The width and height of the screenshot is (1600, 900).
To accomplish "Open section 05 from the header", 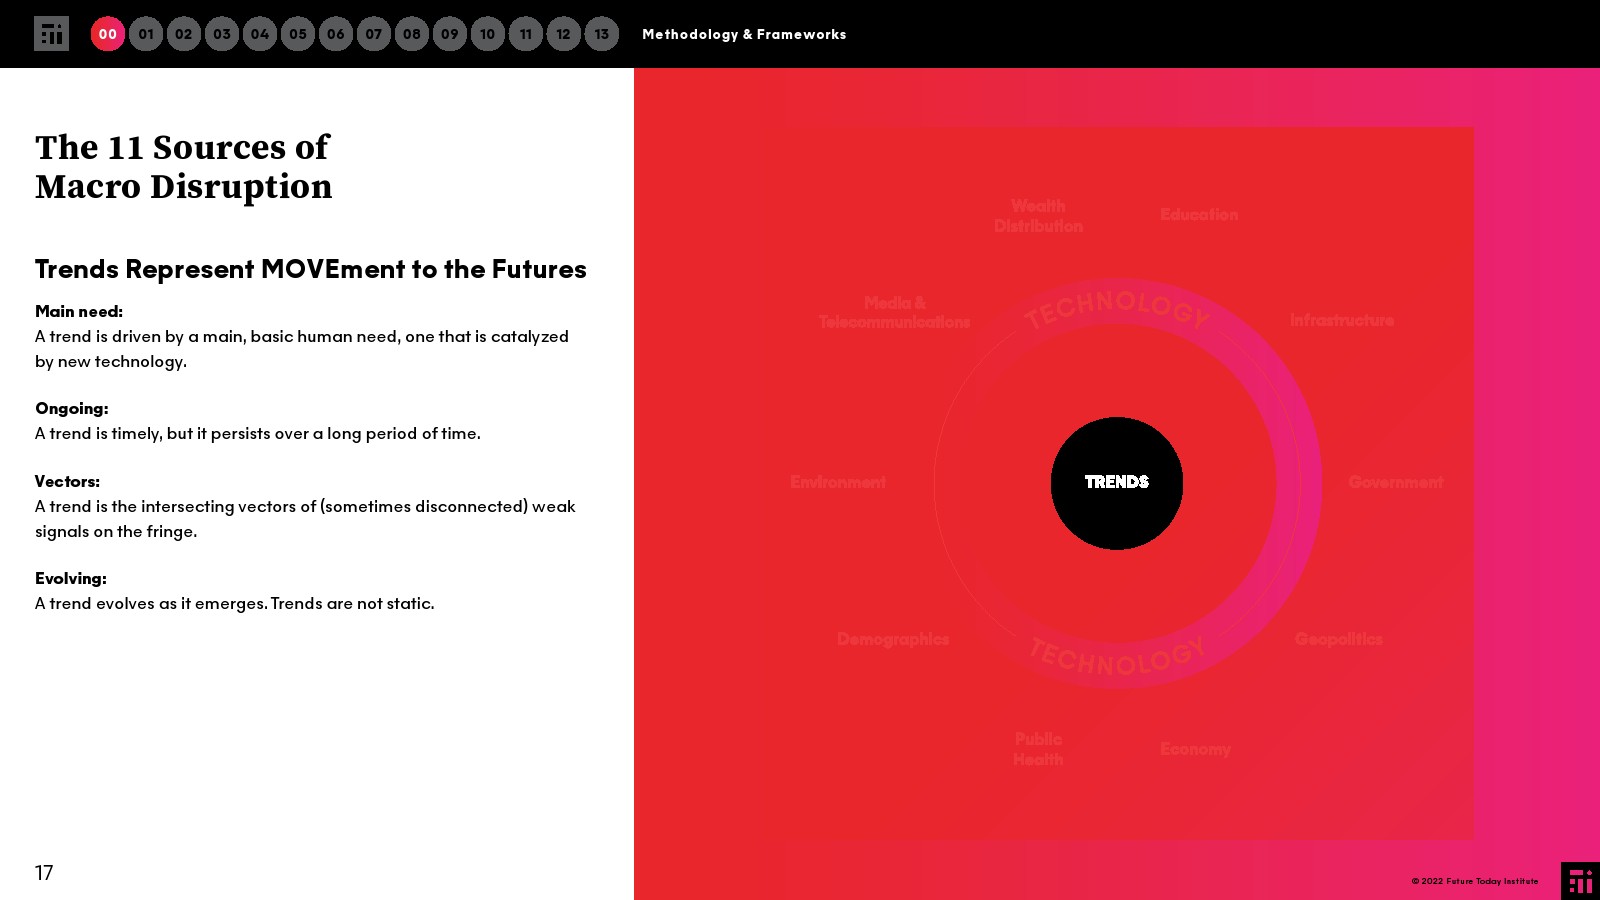I will (x=298, y=34).
